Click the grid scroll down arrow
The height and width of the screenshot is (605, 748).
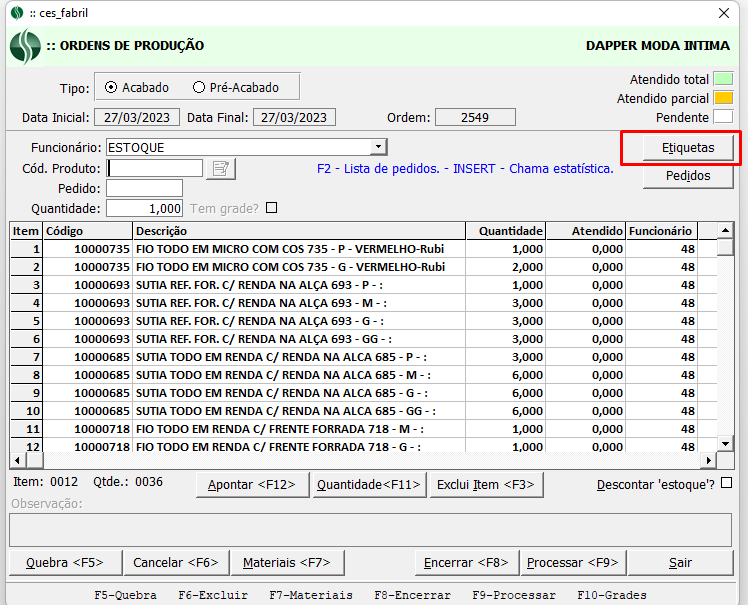[x=725, y=444]
